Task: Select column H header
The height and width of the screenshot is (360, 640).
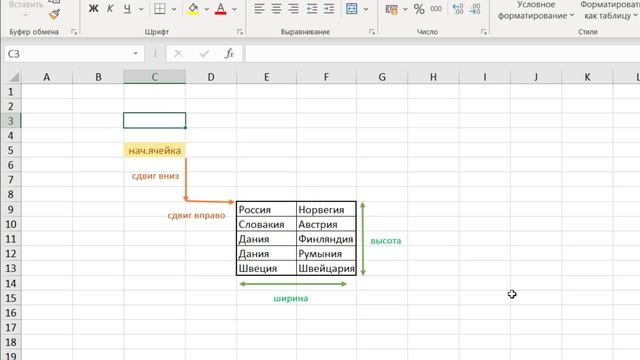Action: pyautogui.click(x=433, y=77)
